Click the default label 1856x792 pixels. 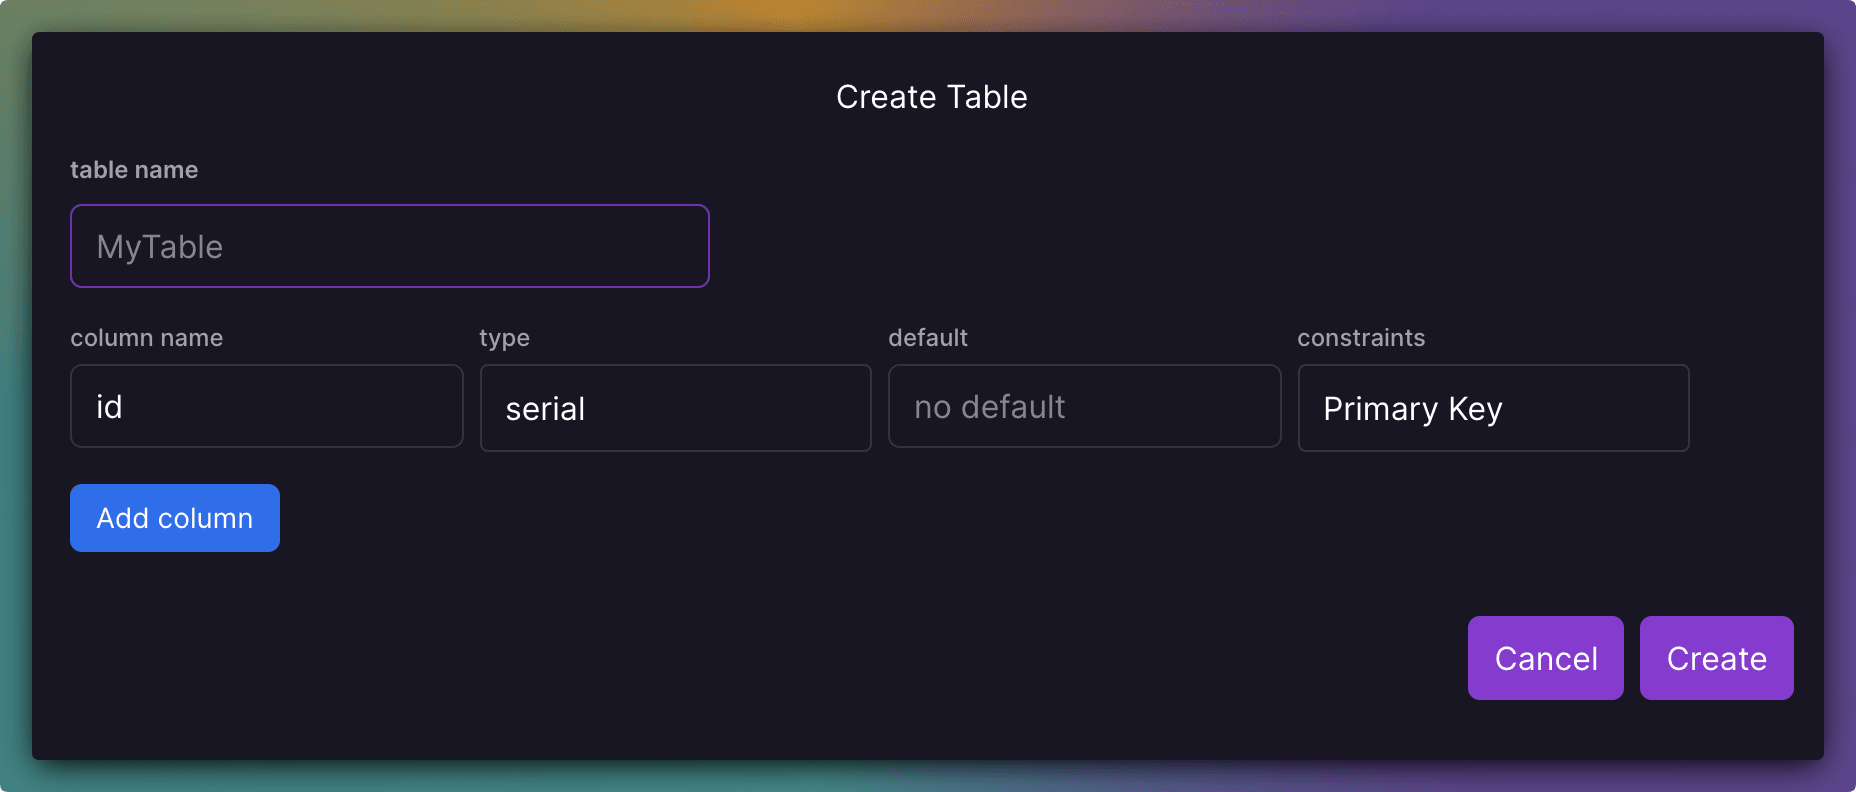point(928,338)
